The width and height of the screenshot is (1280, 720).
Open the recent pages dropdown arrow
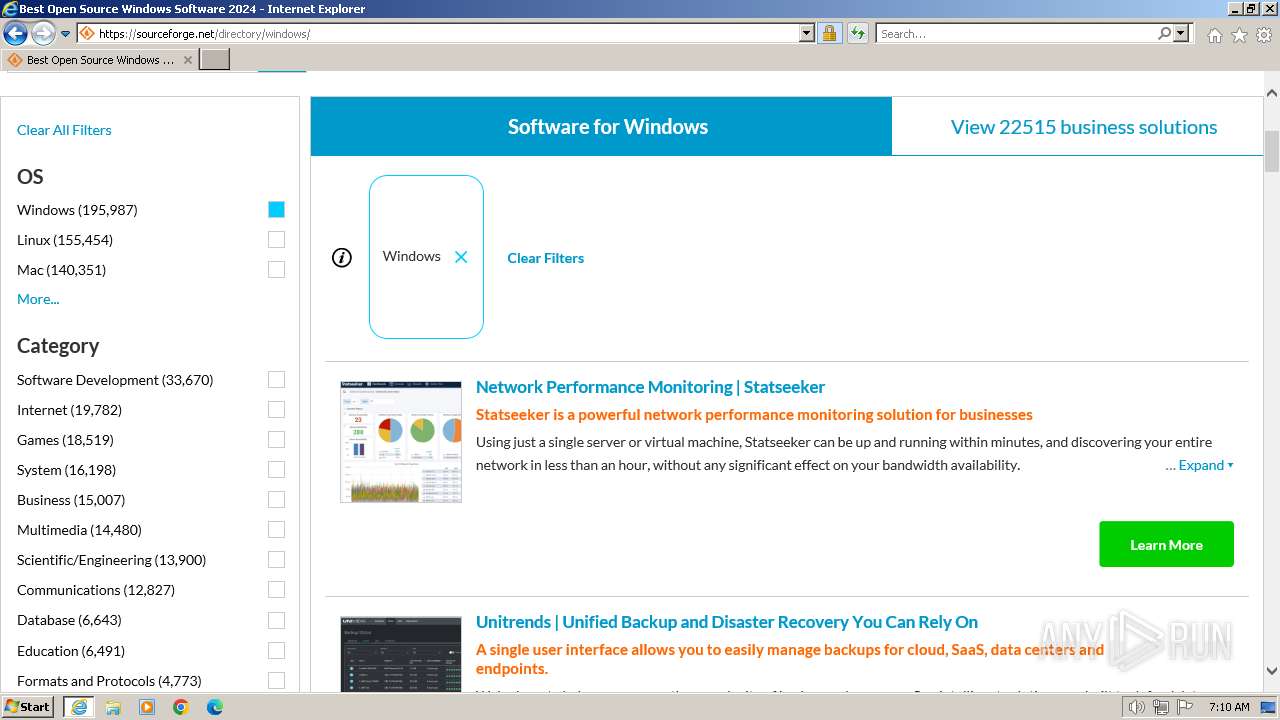click(66, 34)
